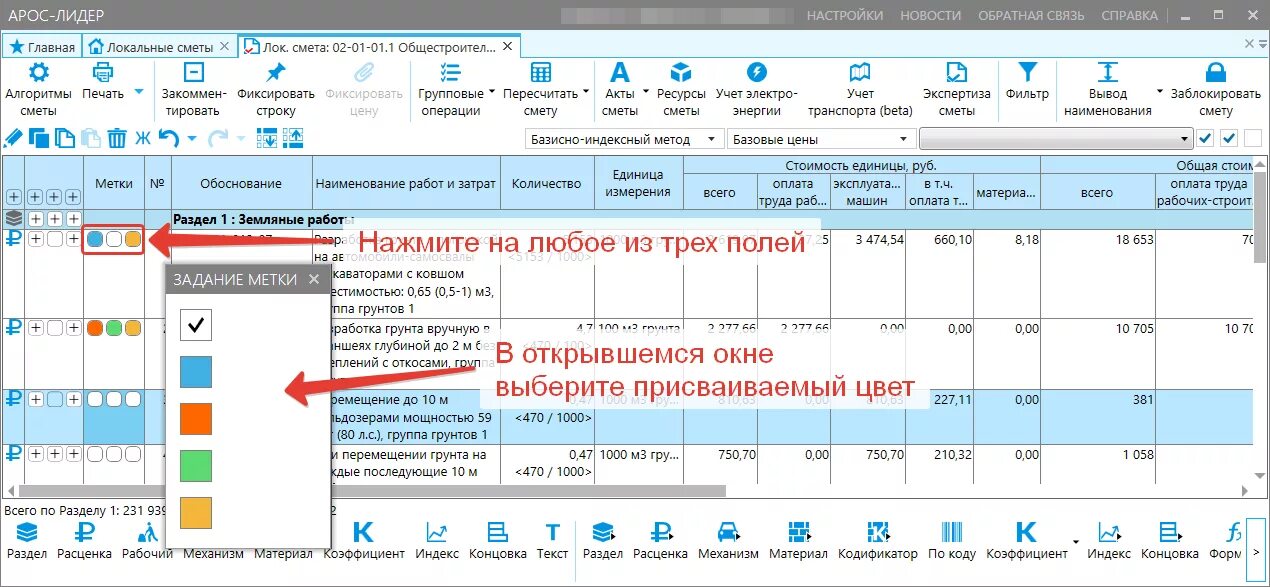Click the move rows down icon
Screen dimensions: 1270x587
point(269,138)
